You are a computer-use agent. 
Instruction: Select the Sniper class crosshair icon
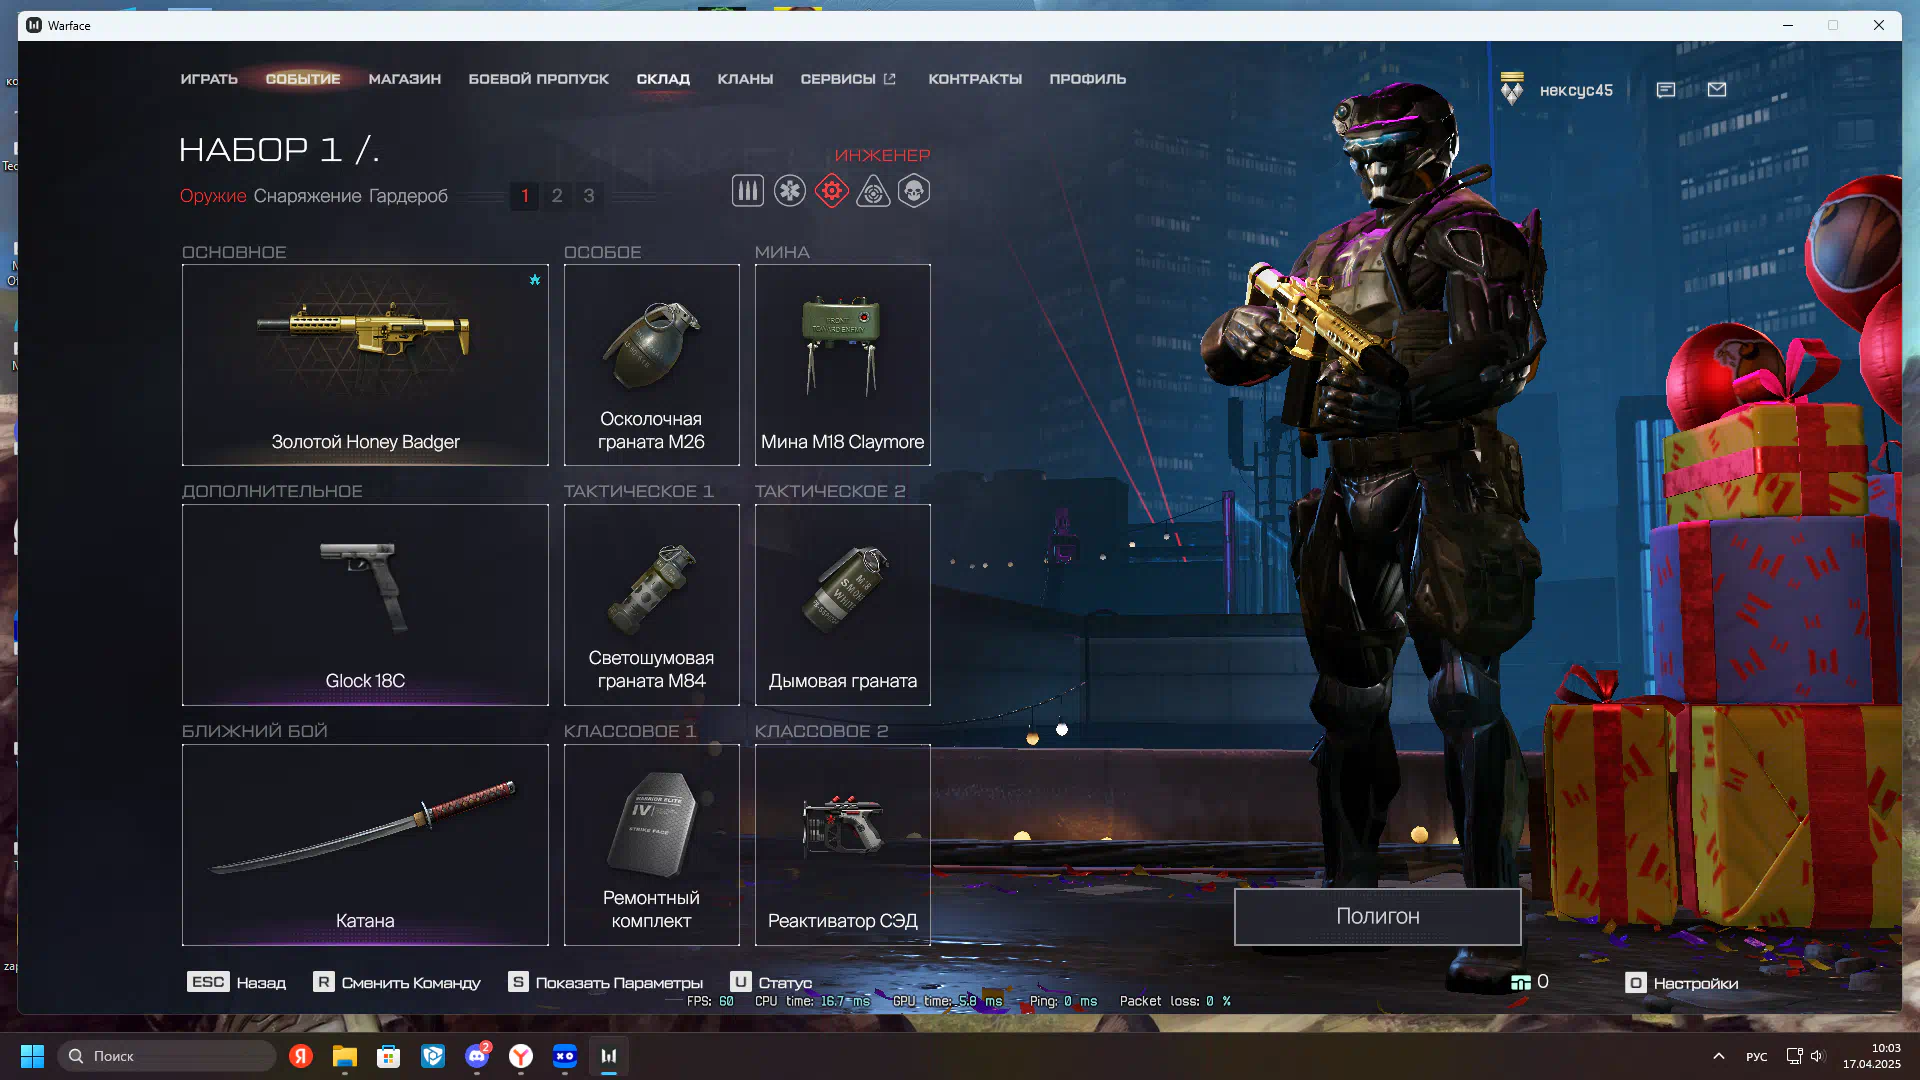click(x=873, y=191)
